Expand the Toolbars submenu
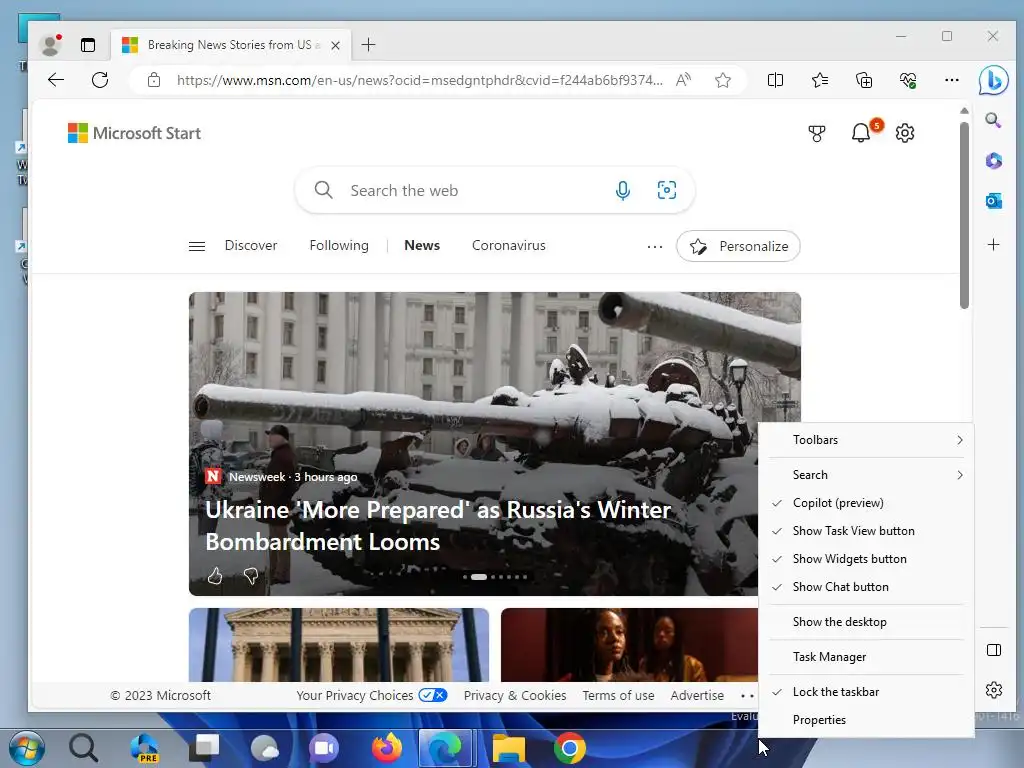The width and height of the screenshot is (1024, 768). pyautogui.click(x=866, y=440)
